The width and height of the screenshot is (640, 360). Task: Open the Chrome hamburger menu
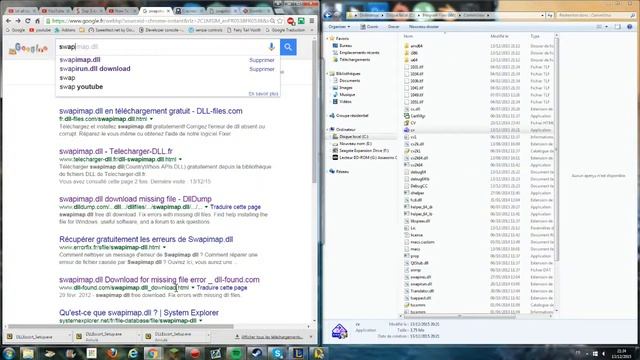[312, 21]
